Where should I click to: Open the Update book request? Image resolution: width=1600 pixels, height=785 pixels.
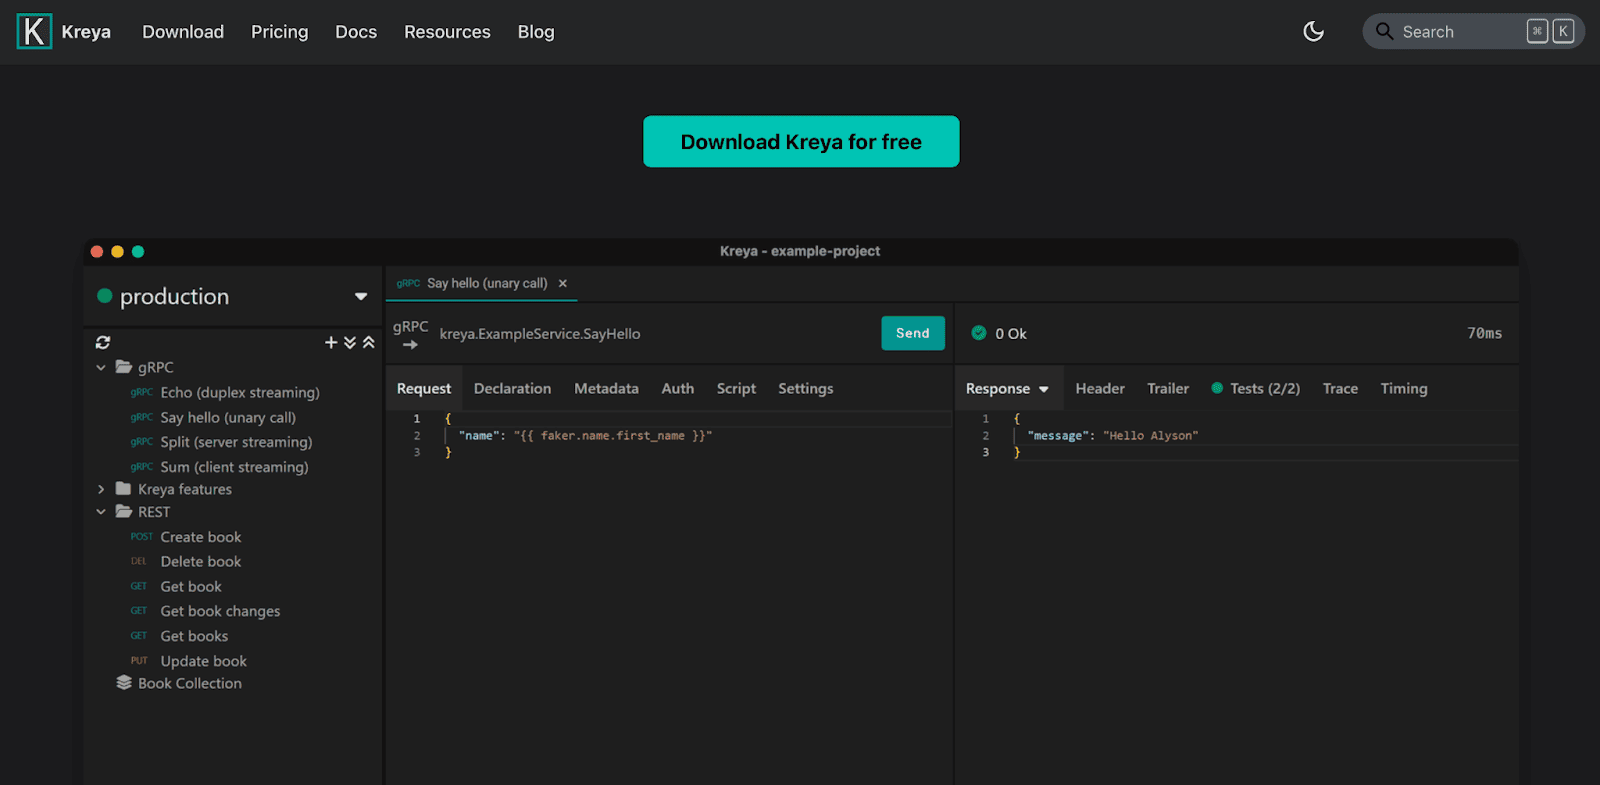204,661
